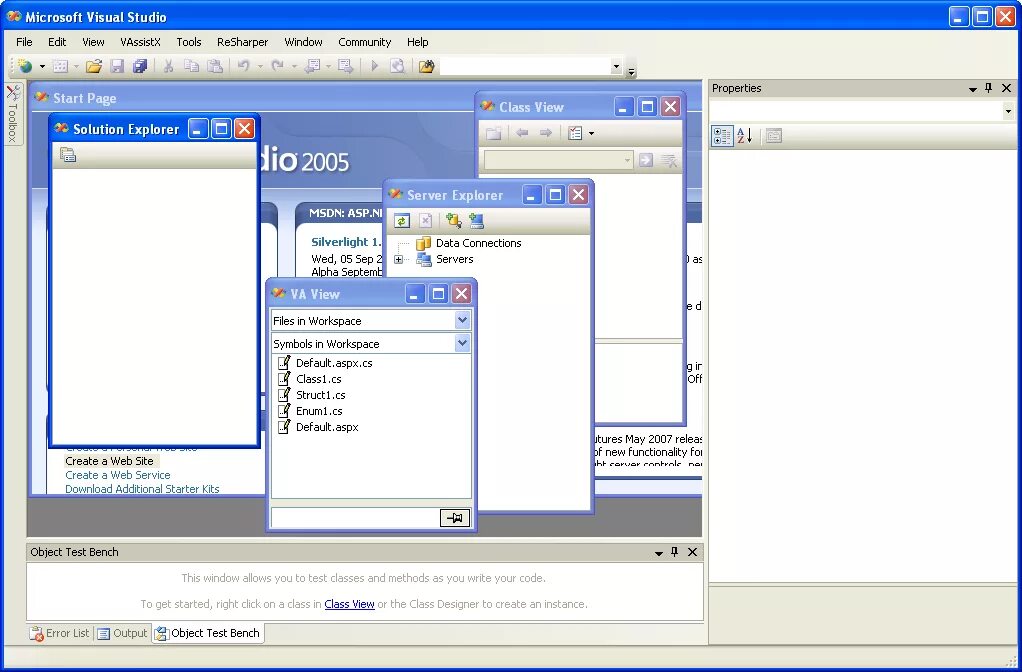Switch to the Error List tab
Screen dimensions: 1022x672
[x=59, y=633]
